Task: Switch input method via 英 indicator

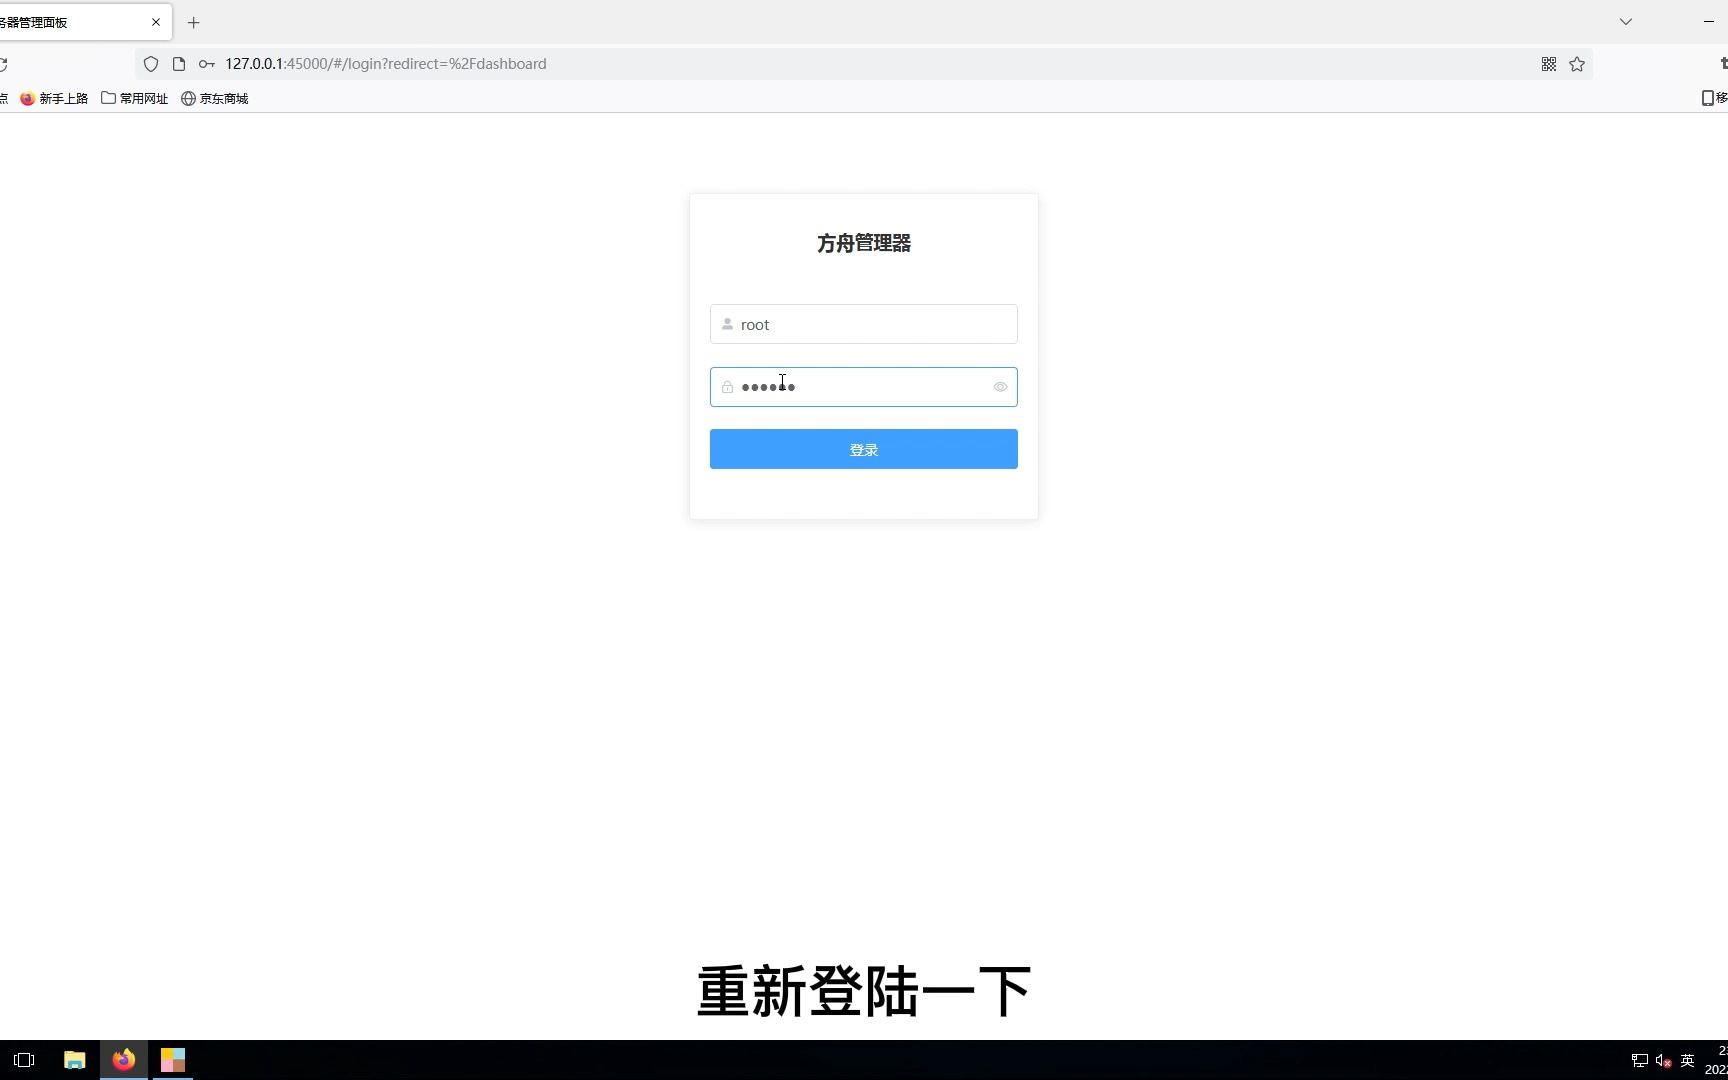Action: pyautogui.click(x=1688, y=1060)
